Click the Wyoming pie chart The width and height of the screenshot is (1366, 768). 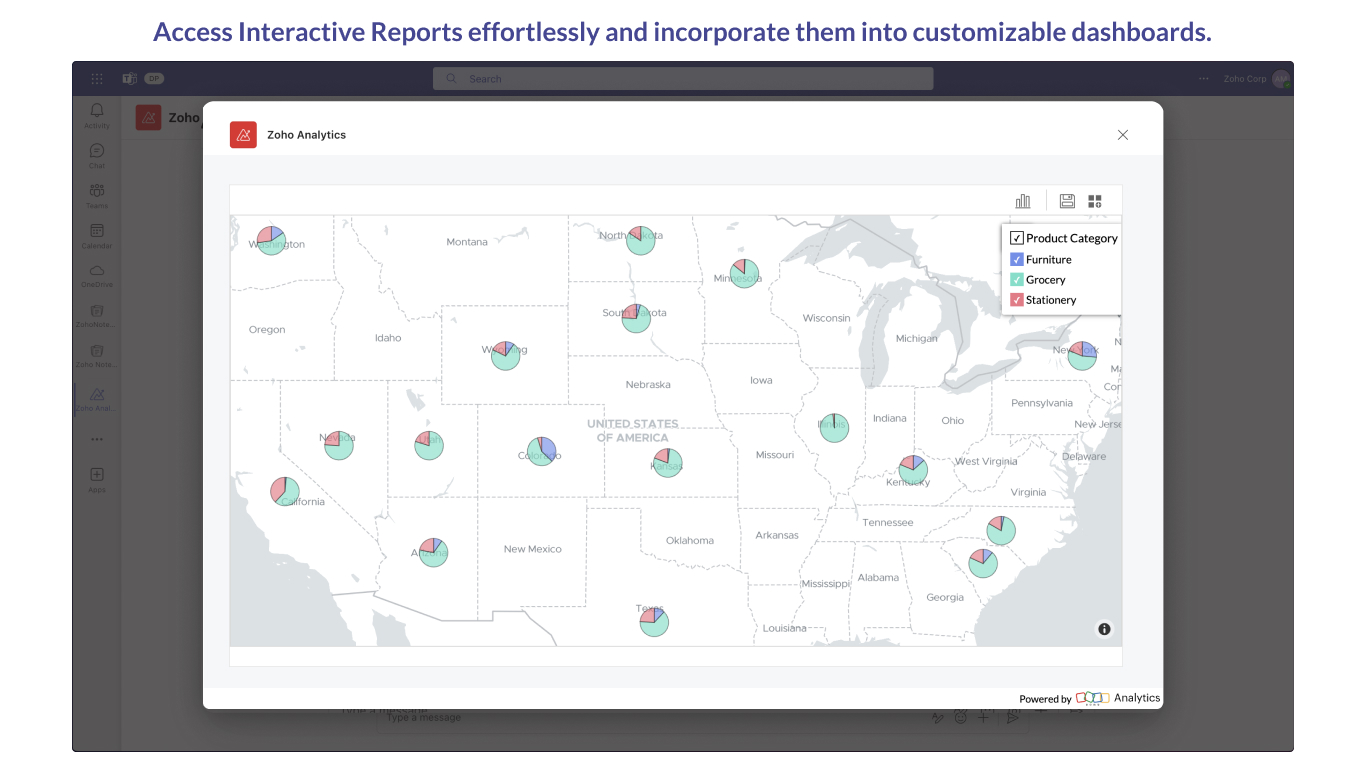[x=506, y=355]
